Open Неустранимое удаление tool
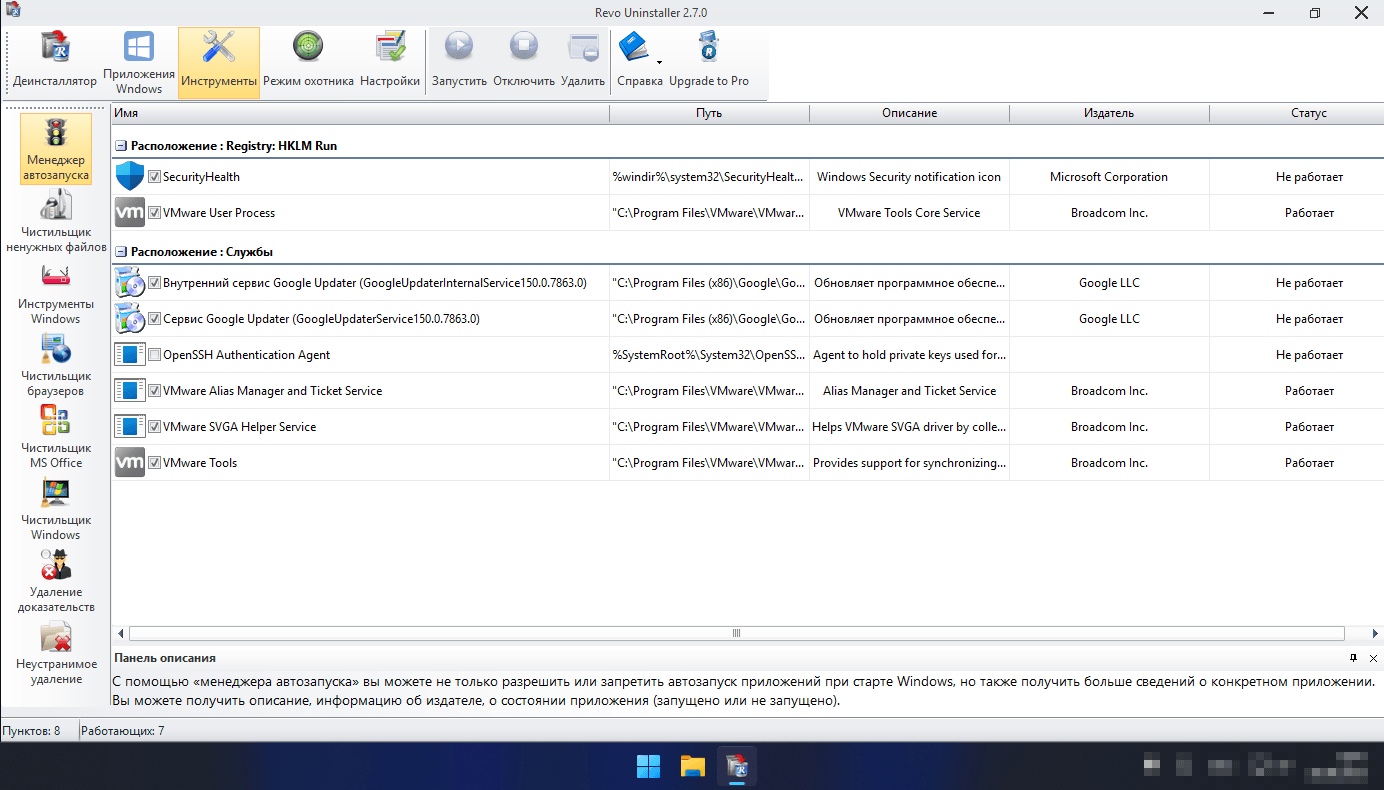This screenshot has height=790, width=1384. tap(56, 653)
